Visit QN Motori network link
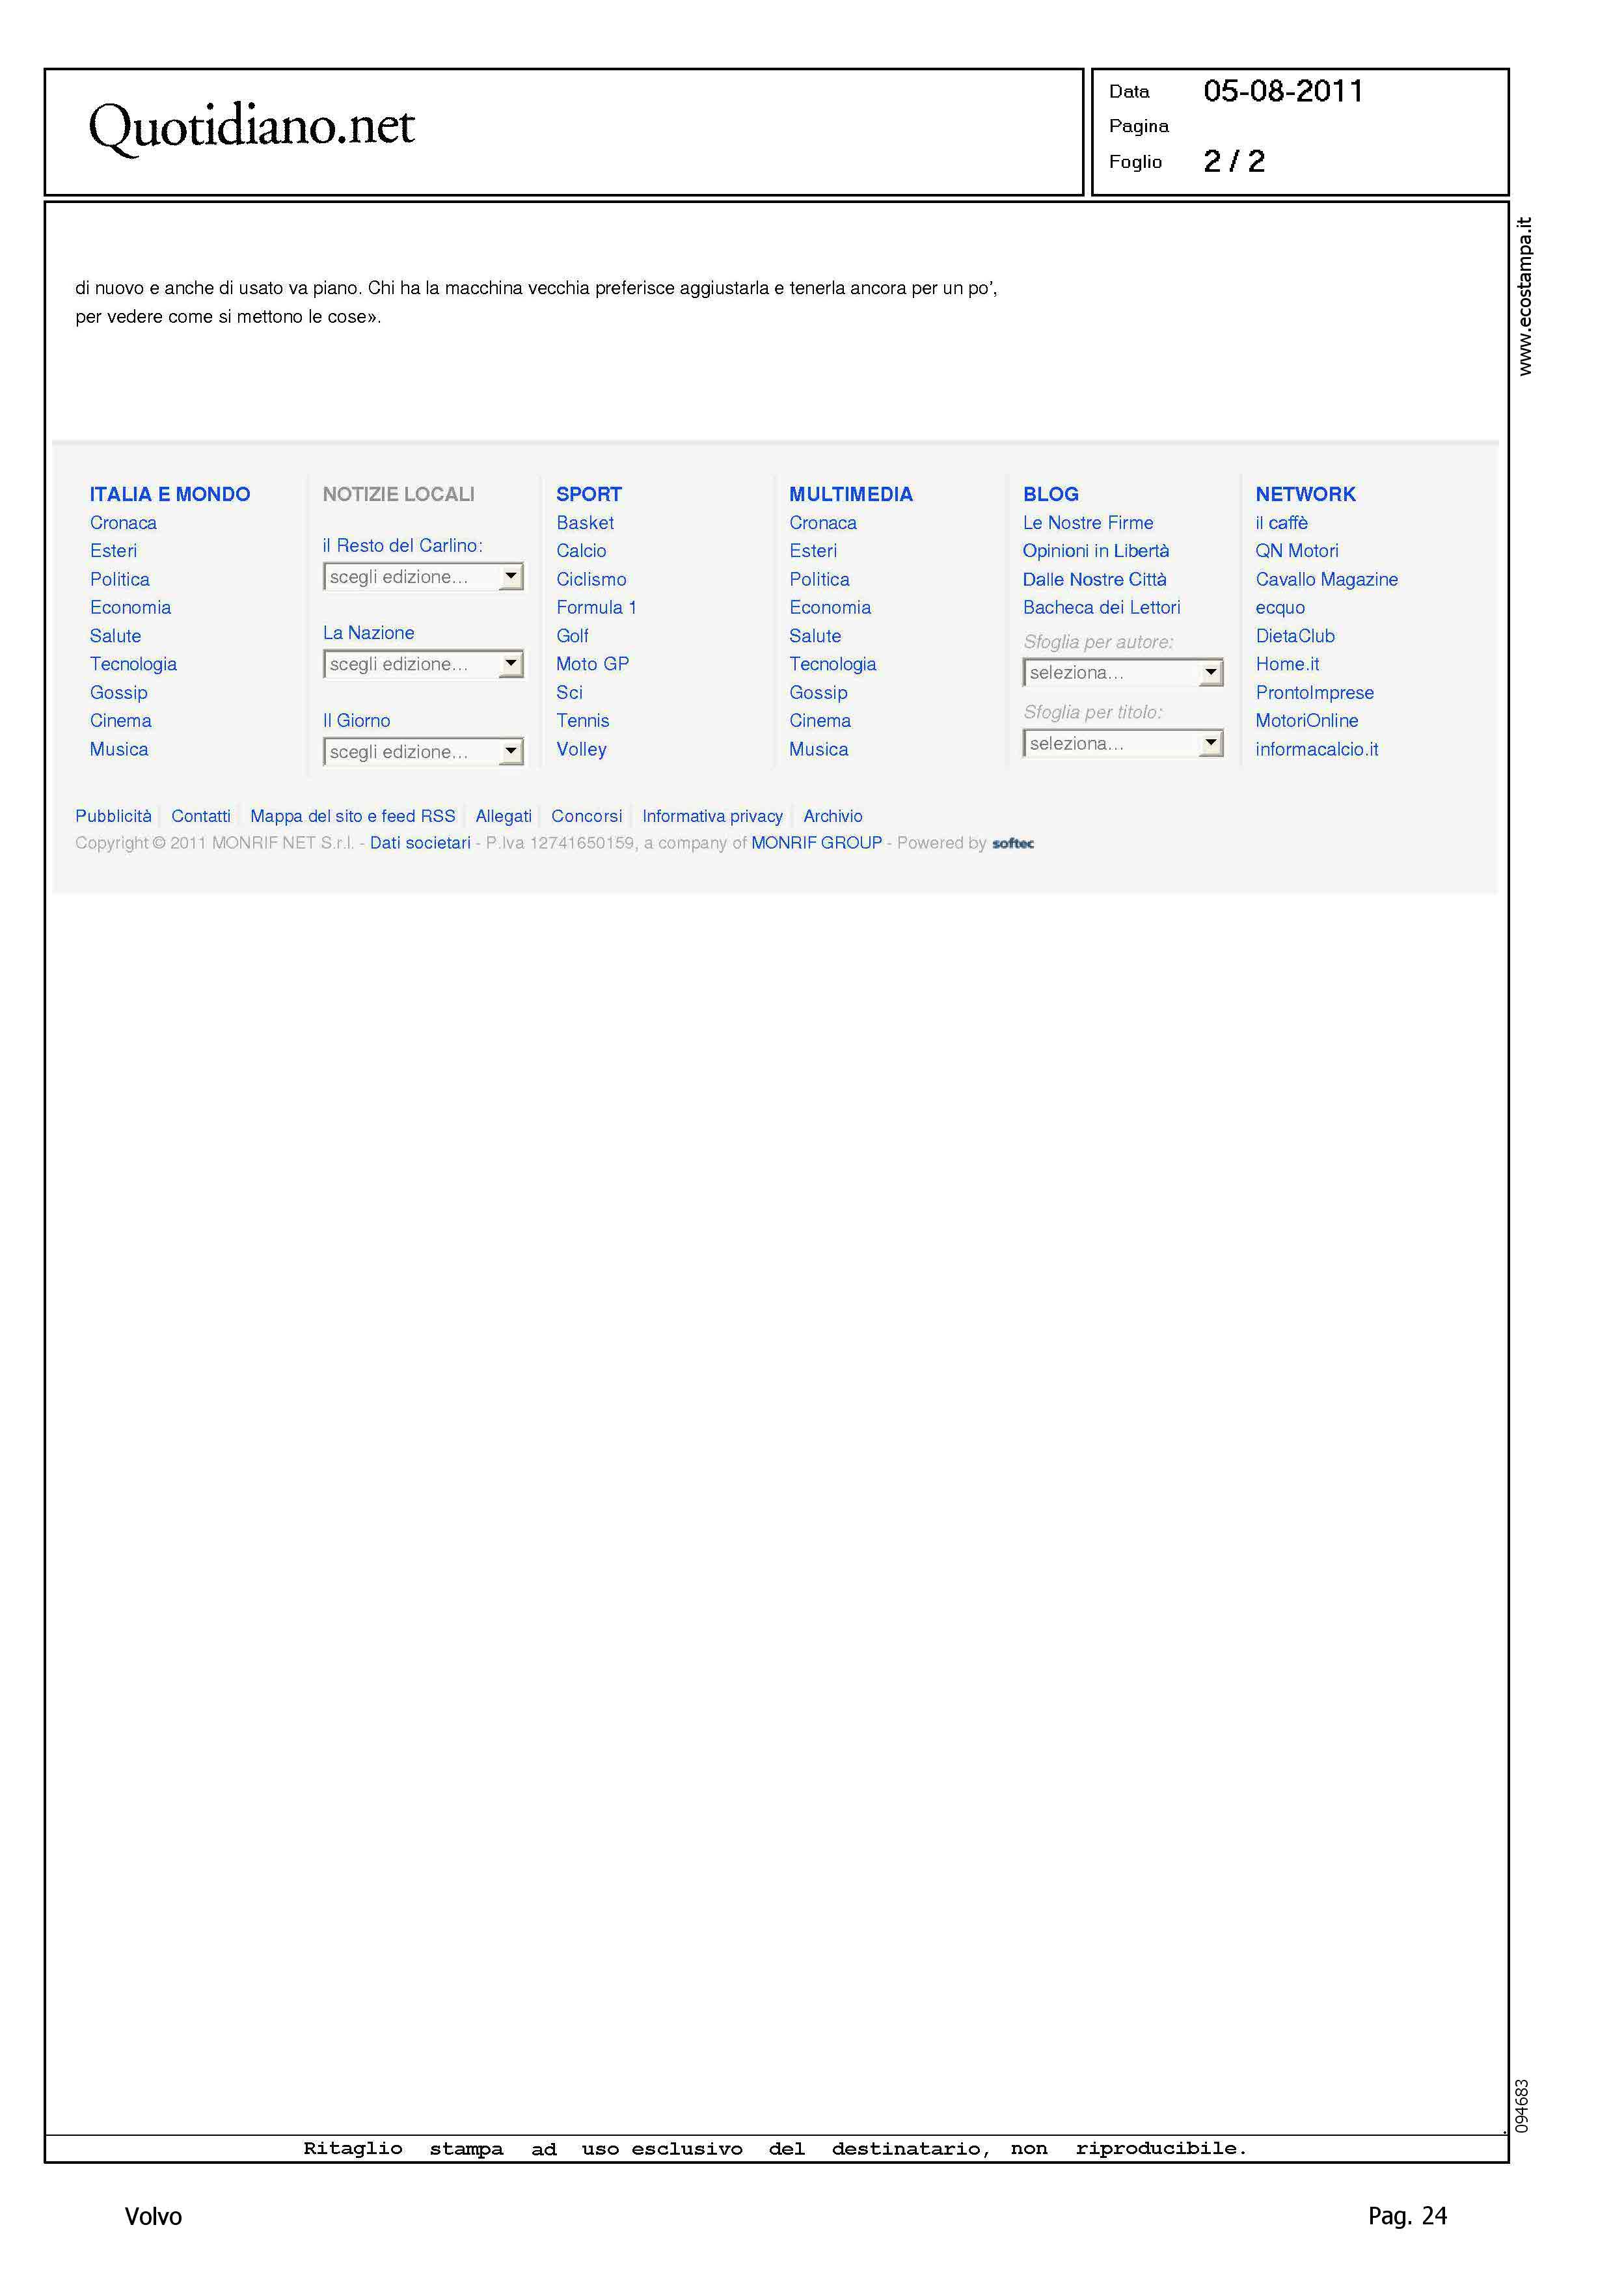 point(1296,551)
